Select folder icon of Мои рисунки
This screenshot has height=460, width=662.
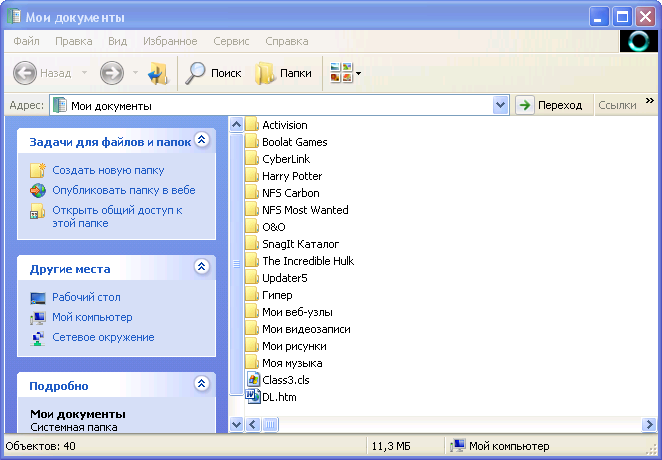(252, 346)
